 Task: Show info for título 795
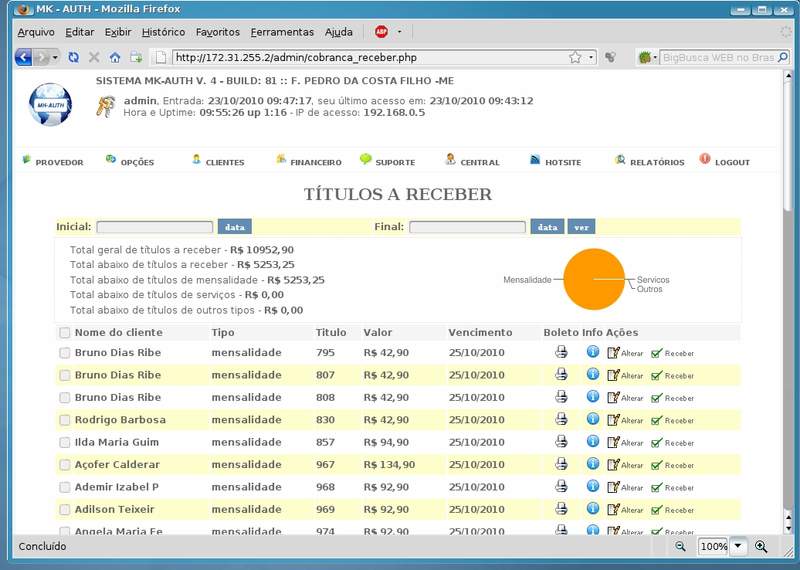click(592, 352)
